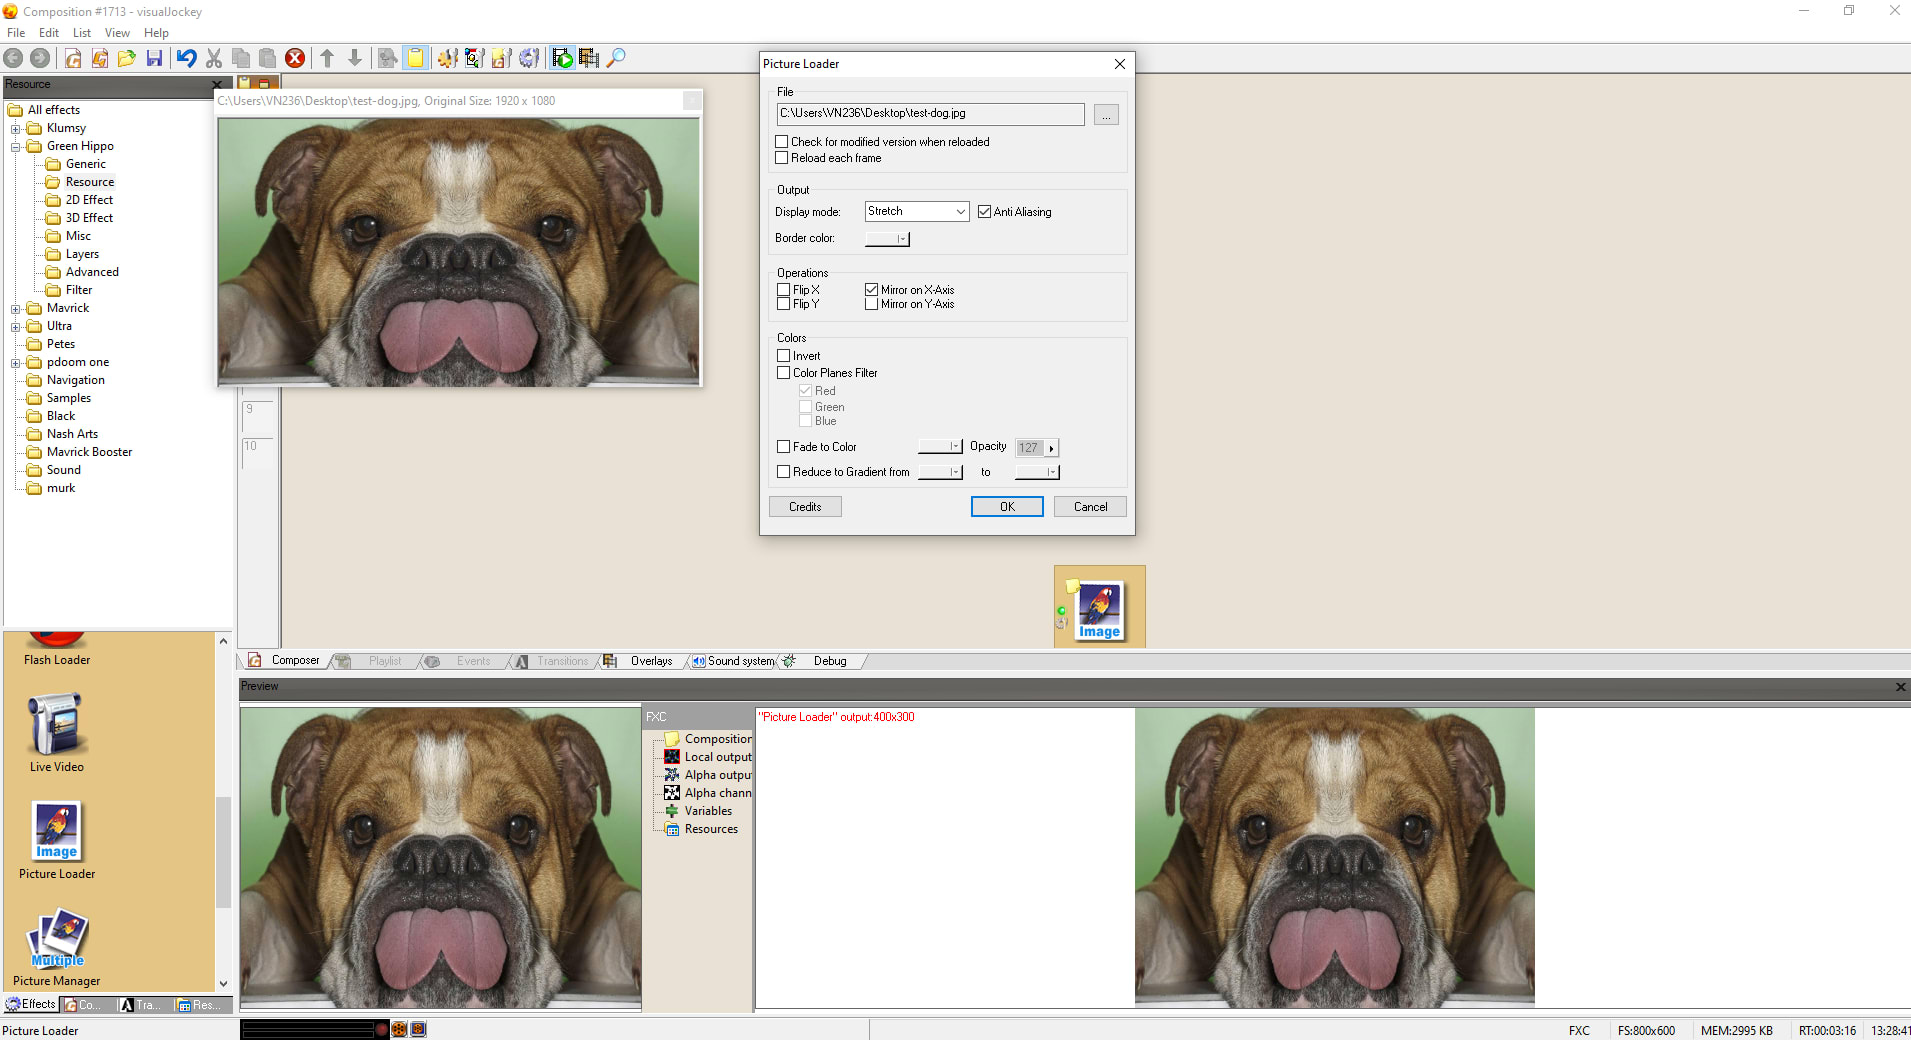The width and height of the screenshot is (1911, 1040).
Task: Click the Opacity slider arrow button
Action: point(1051,448)
